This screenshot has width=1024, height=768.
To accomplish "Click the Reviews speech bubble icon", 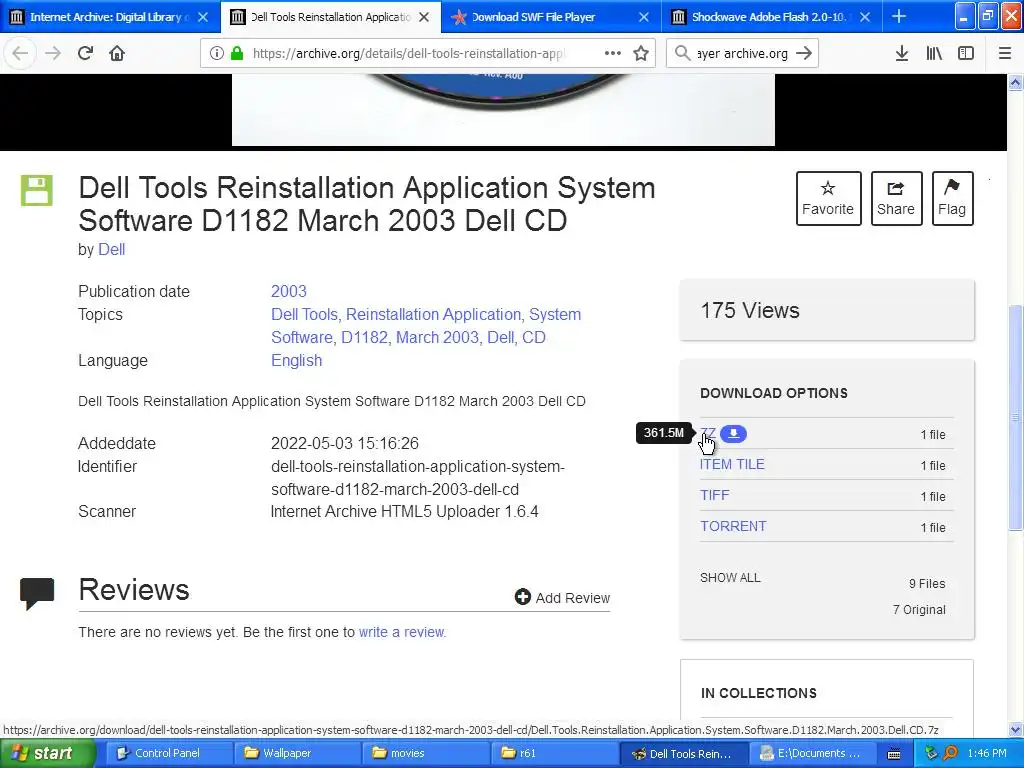I will coord(37,593).
